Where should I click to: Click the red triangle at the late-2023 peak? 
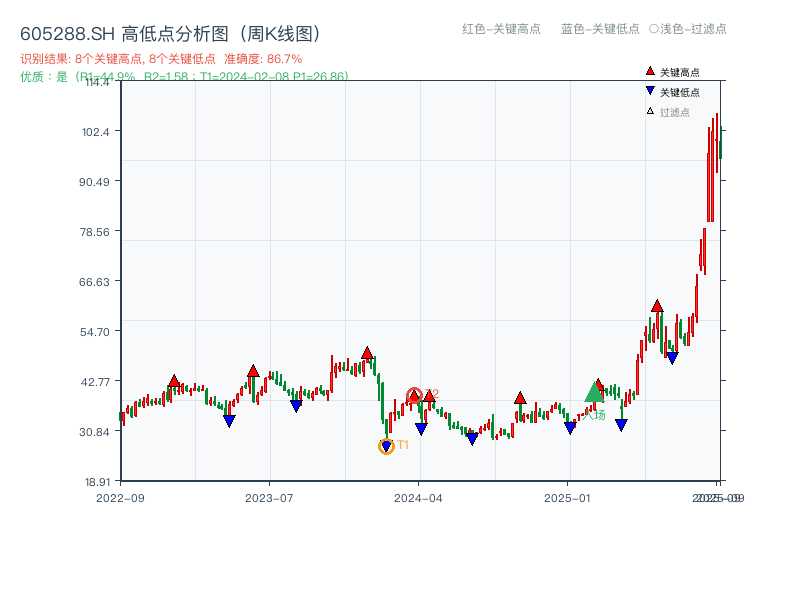367,353
